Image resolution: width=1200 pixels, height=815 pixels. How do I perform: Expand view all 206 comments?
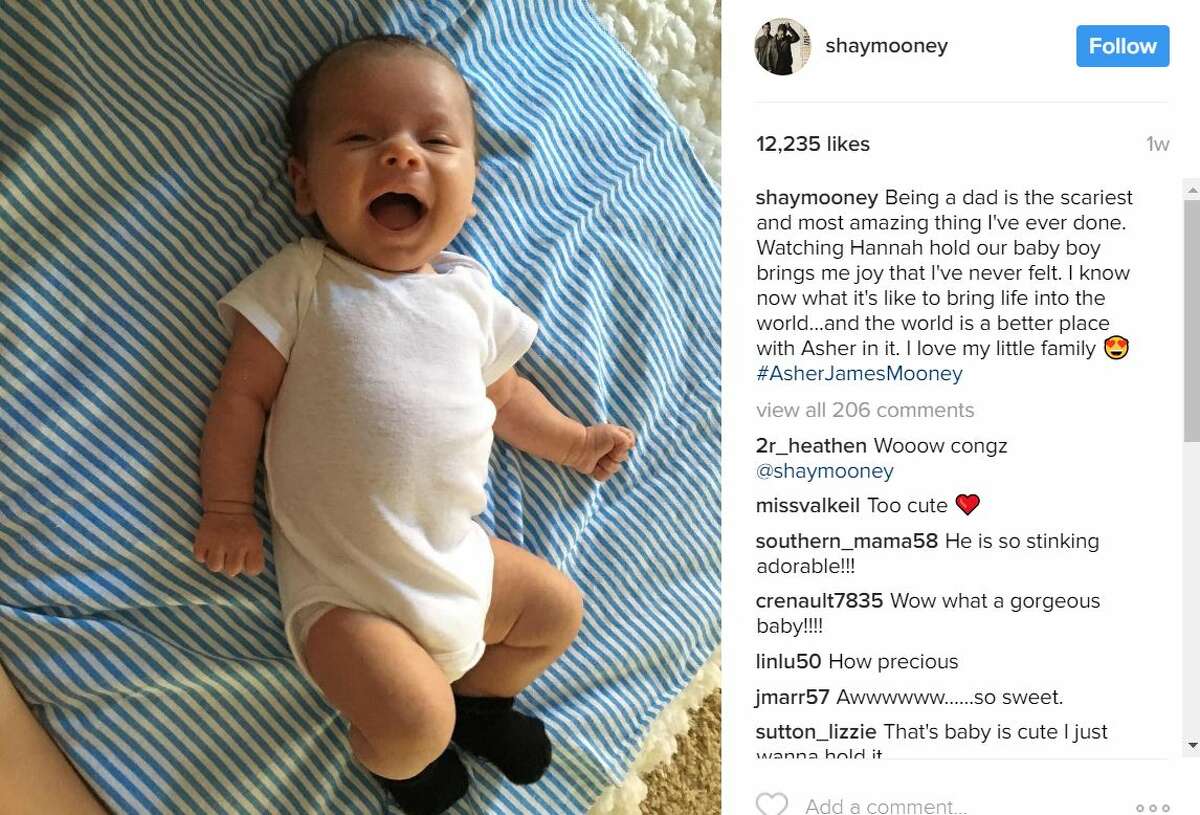(865, 410)
